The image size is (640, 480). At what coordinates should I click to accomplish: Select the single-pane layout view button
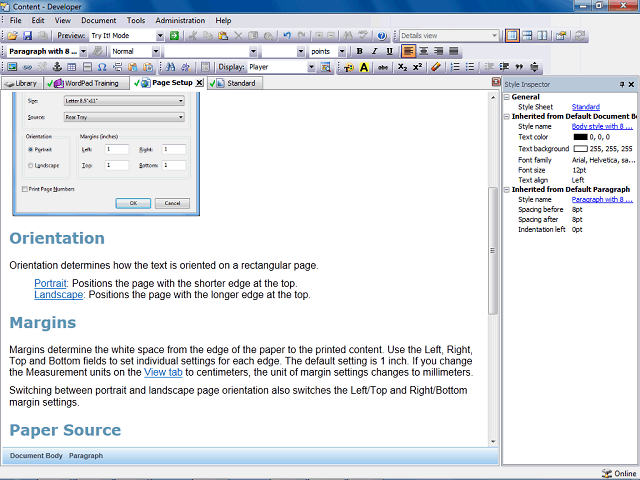click(x=512, y=36)
